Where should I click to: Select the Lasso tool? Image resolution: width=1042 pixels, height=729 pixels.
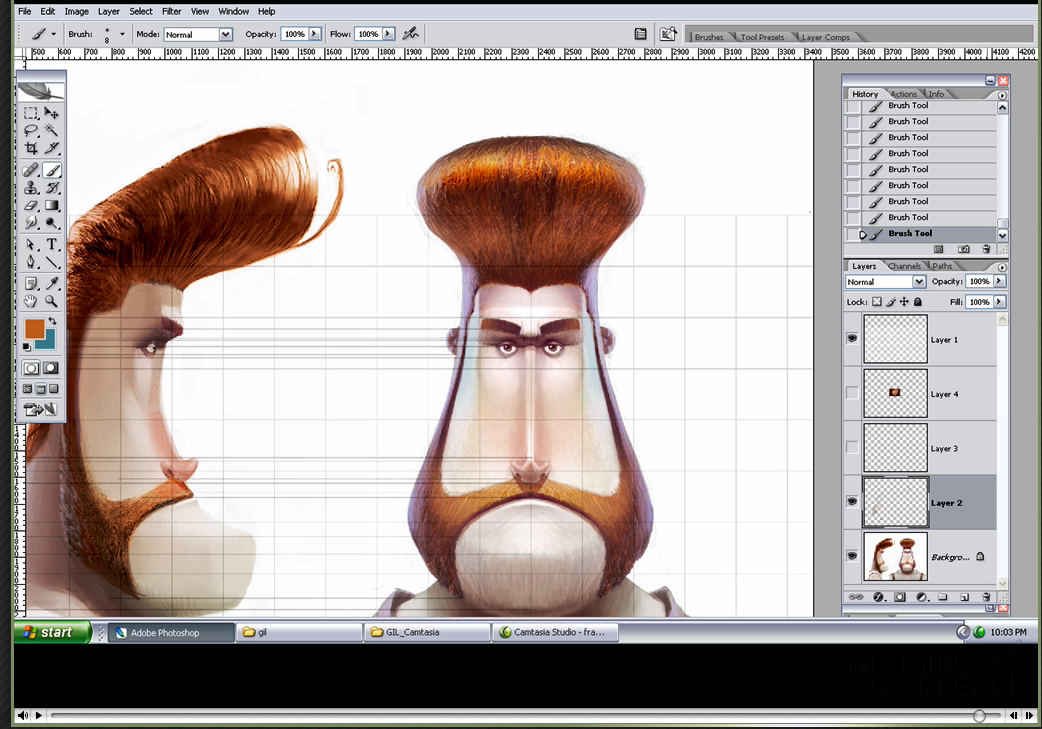pyautogui.click(x=30, y=130)
